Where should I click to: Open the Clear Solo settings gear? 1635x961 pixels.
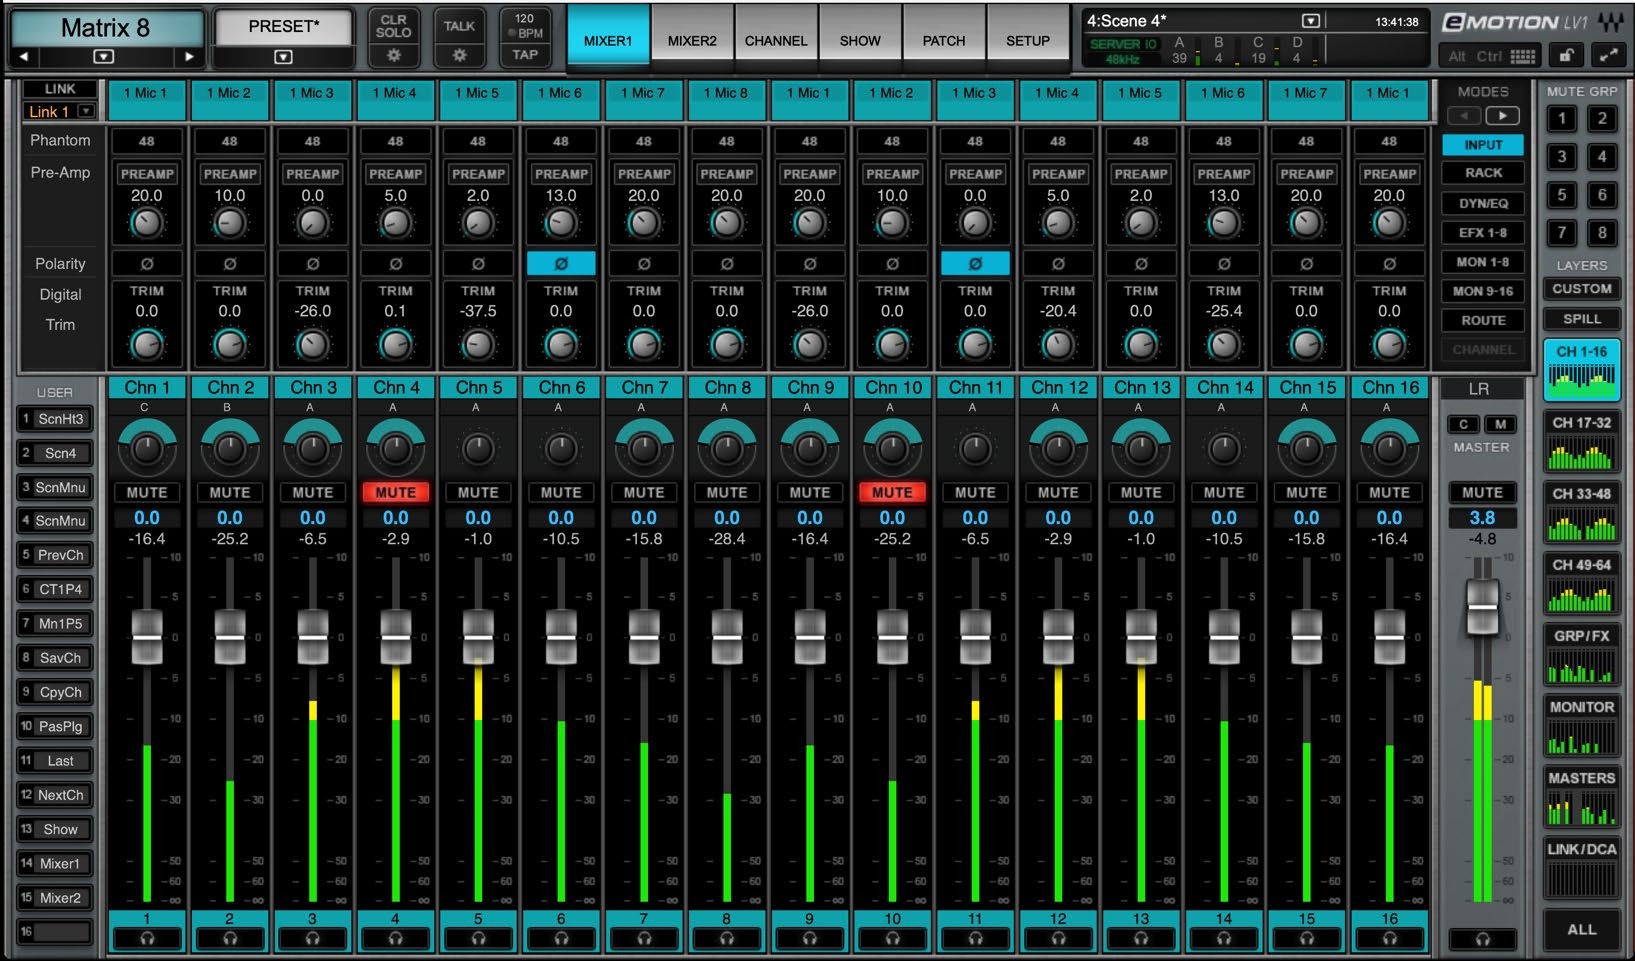click(393, 55)
